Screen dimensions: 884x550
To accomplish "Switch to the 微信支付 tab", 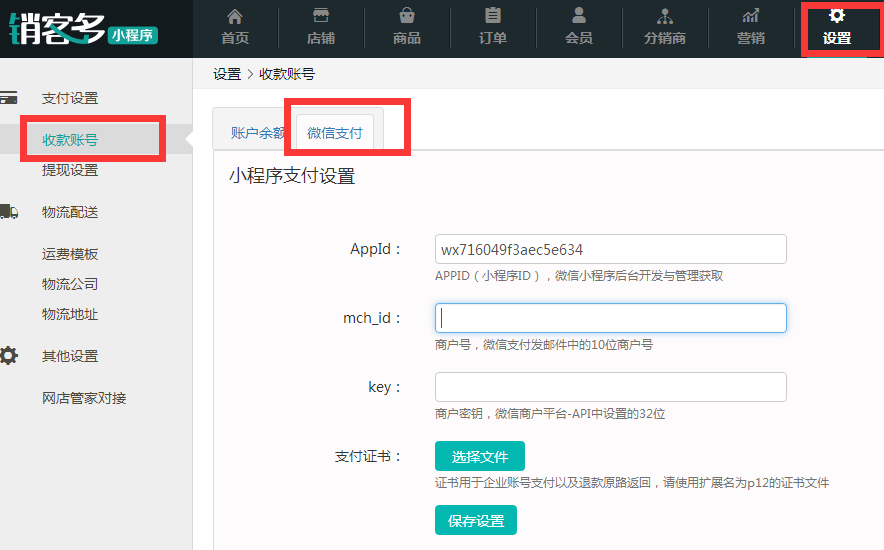I will tap(335, 133).
